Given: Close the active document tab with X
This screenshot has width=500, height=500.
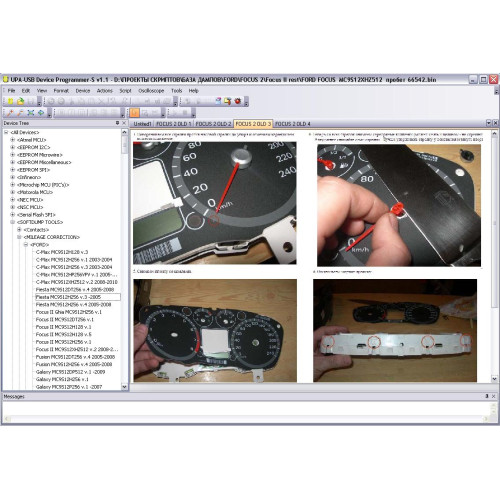Looking at the screenshot, I should [495, 123].
